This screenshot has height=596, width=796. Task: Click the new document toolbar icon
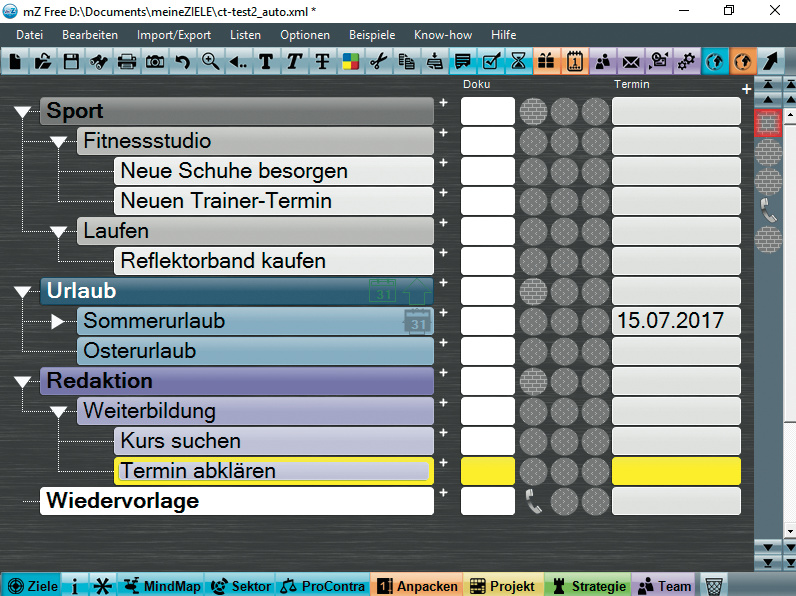15,61
